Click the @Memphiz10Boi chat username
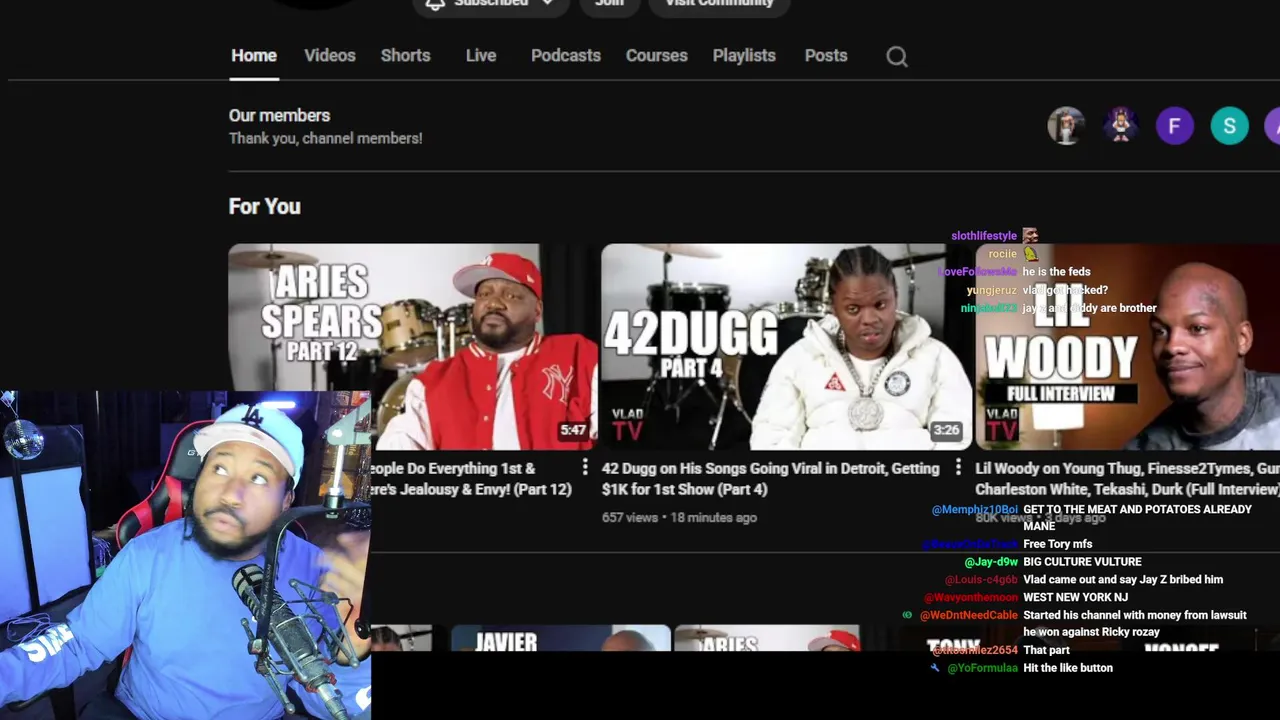This screenshot has width=1280, height=720. 975,510
